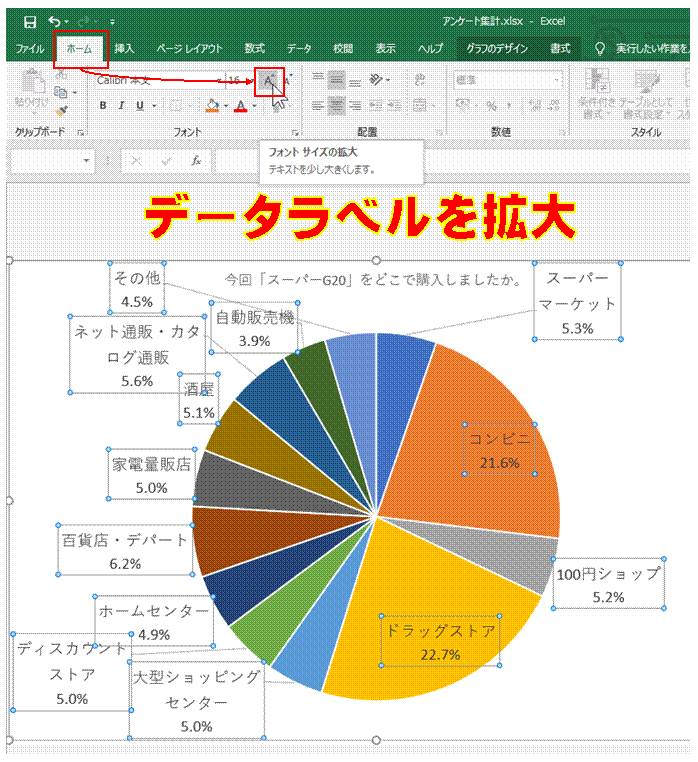The image size is (698, 762).
Task: Click the Increase Font Size button
Action: coord(269,81)
